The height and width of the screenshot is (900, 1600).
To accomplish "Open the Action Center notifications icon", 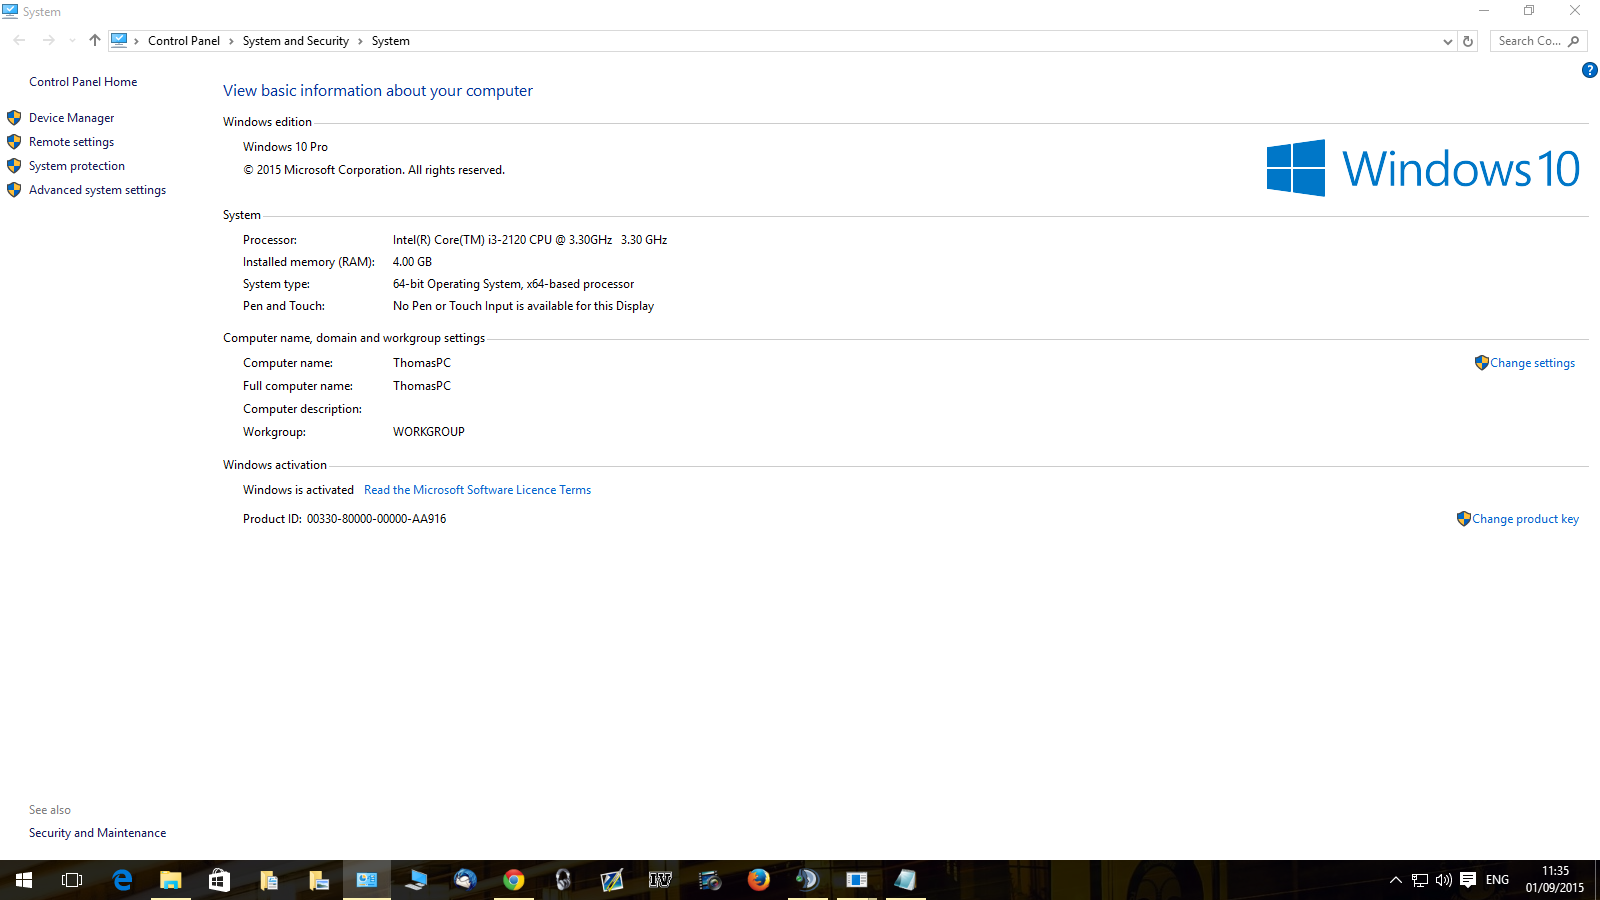I will 1468,880.
